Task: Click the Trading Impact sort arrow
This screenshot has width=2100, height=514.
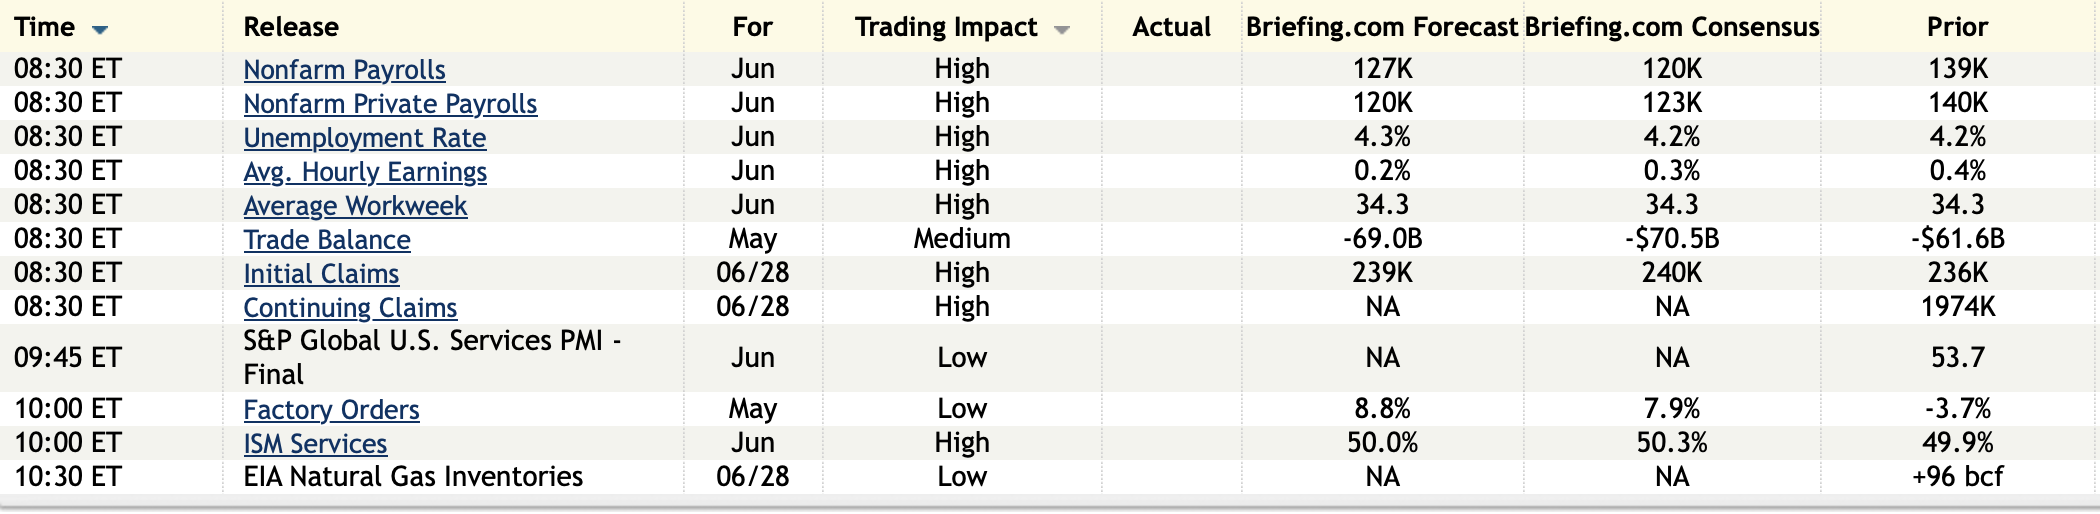Action: click(1062, 30)
